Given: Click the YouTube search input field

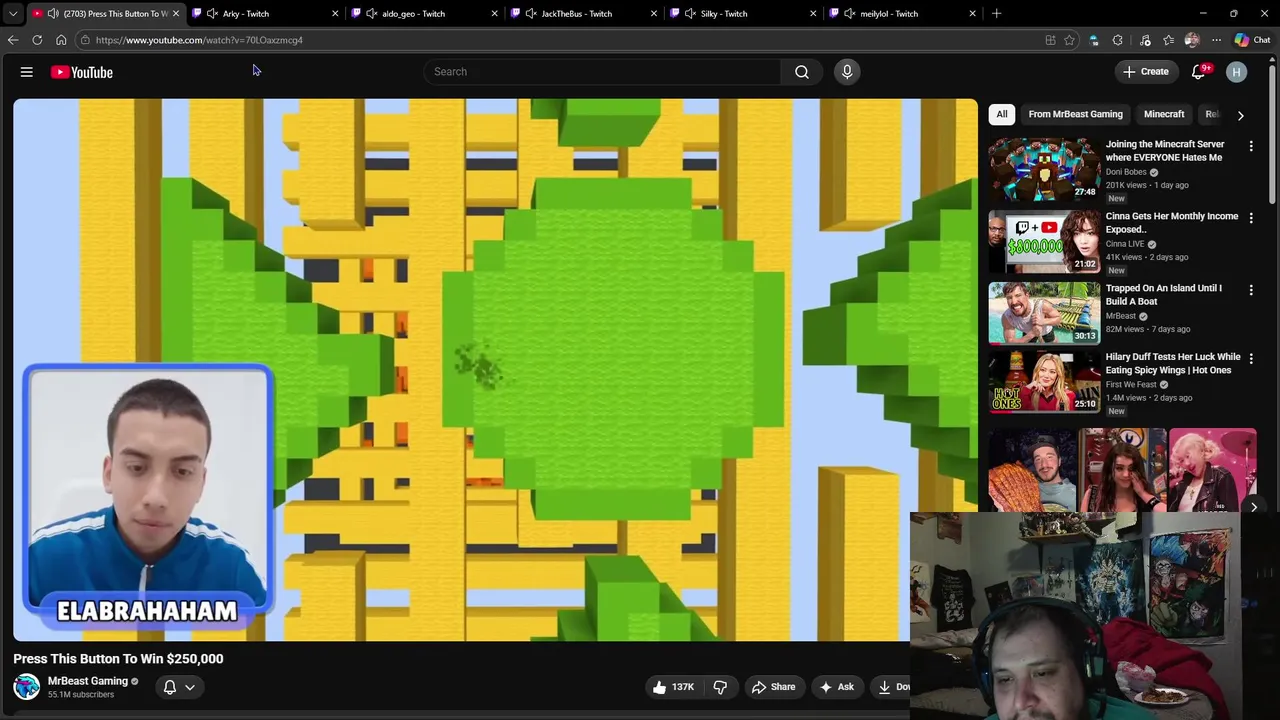Looking at the screenshot, I should point(603,72).
